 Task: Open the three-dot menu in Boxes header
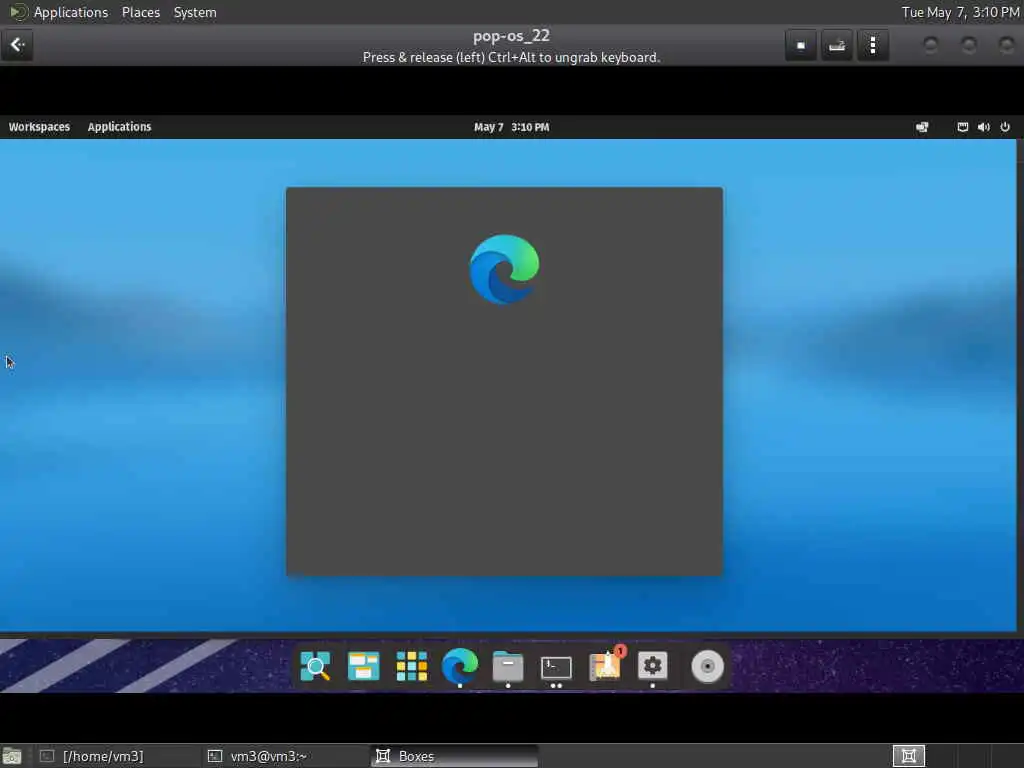pyautogui.click(x=872, y=46)
